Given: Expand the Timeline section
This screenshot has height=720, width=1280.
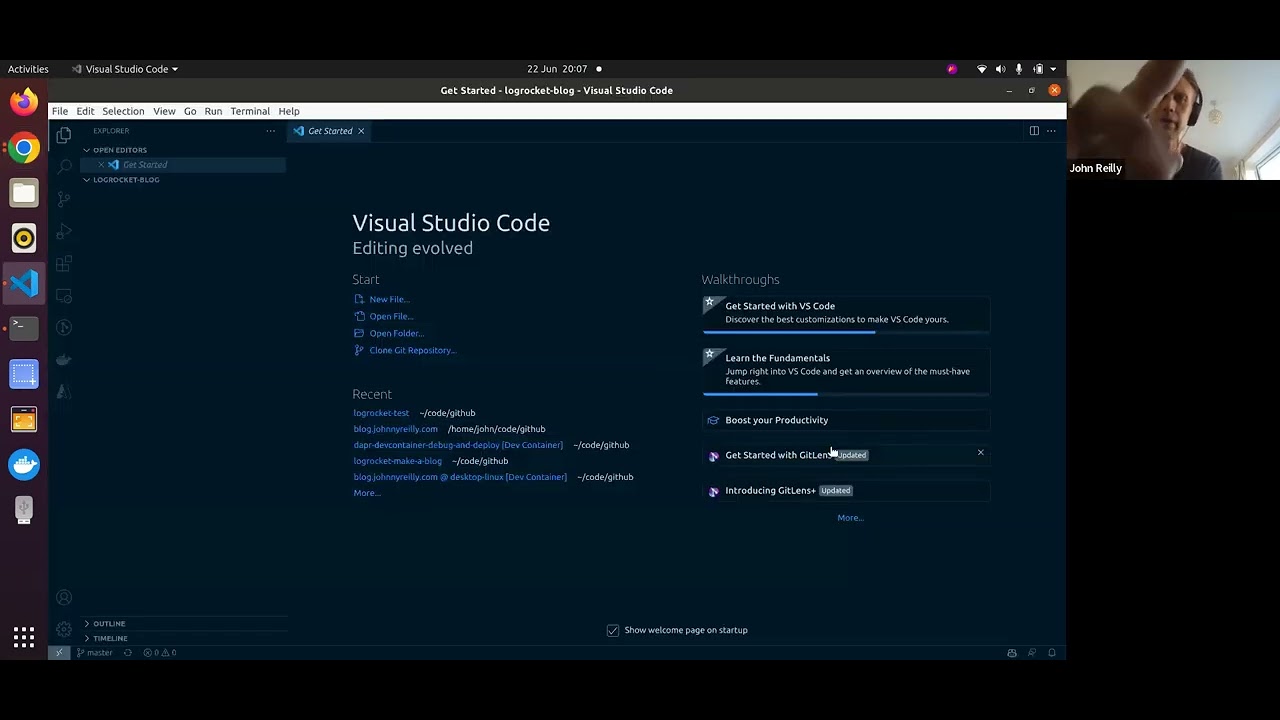Looking at the screenshot, I should pyautogui.click(x=107, y=638).
